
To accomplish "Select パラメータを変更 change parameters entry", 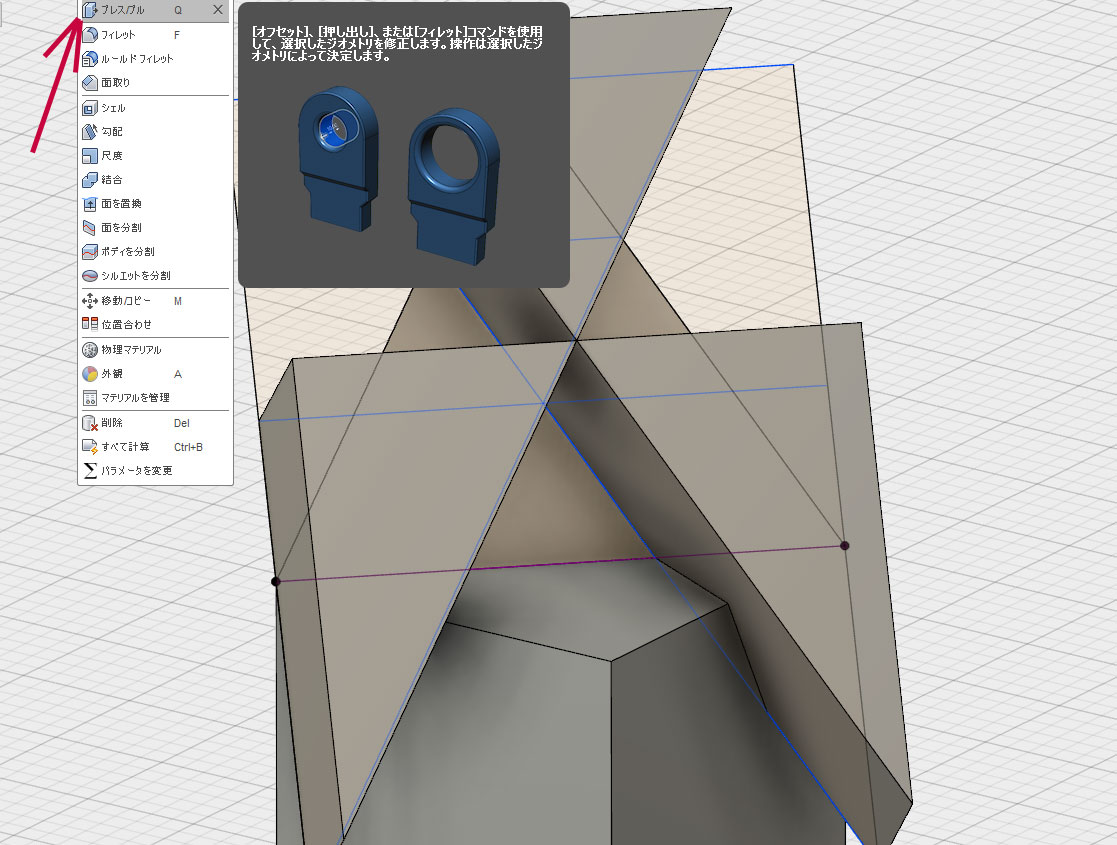I will click(x=136, y=470).
